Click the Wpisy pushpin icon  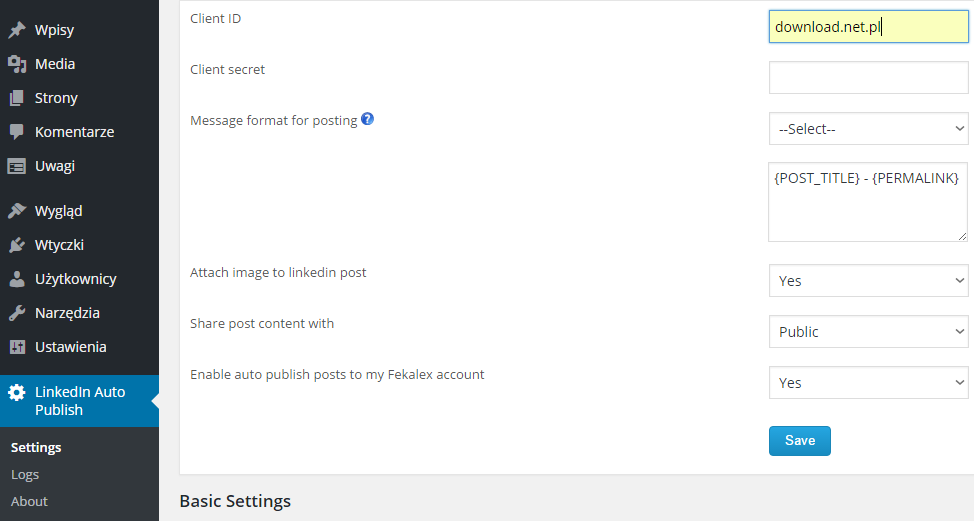(x=17, y=30)
